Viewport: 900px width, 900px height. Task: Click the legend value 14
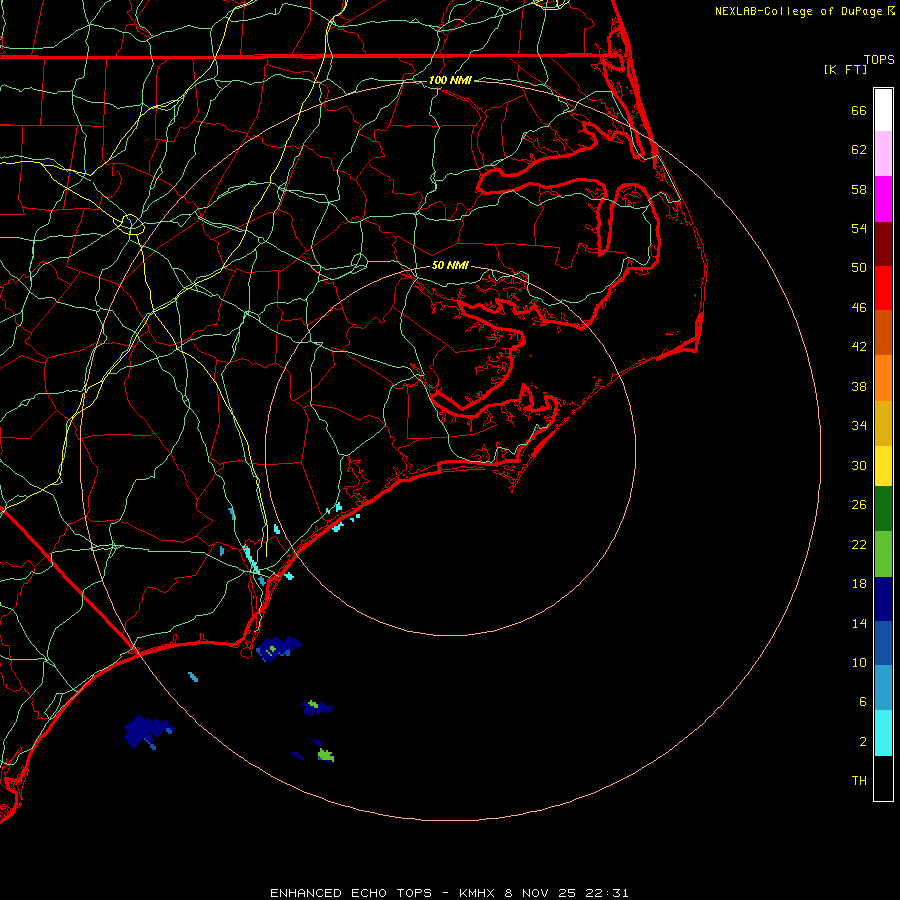[859, 623]
